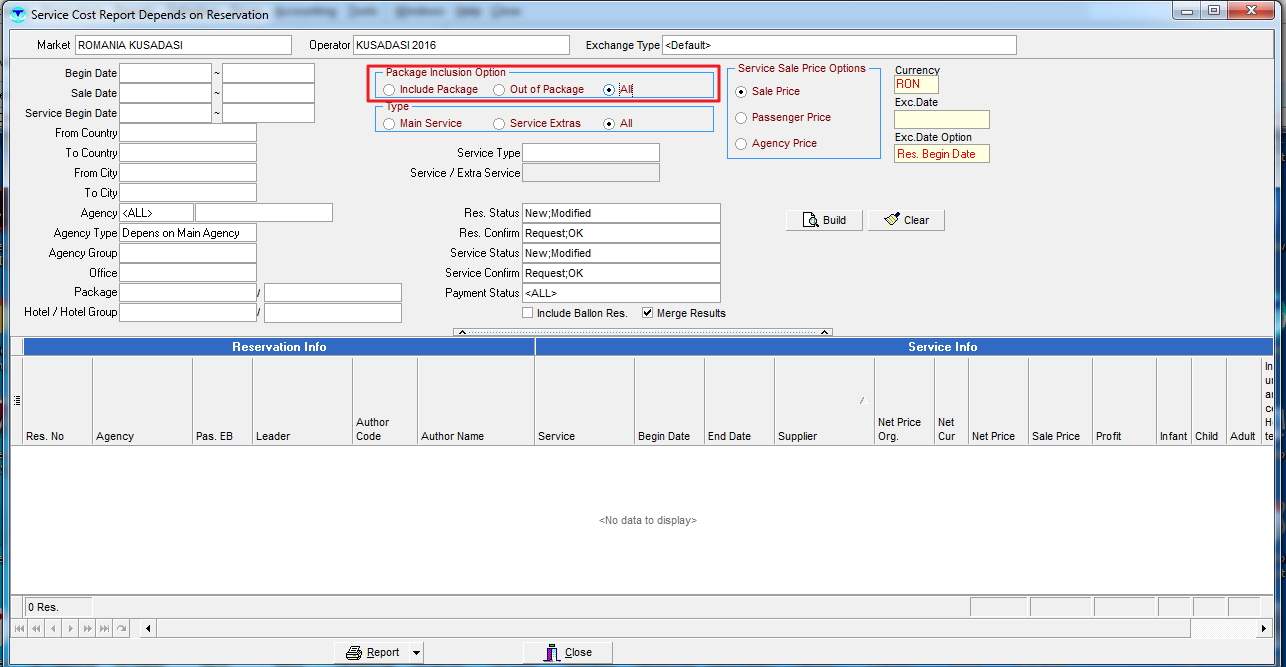
Task: Click the previous page navigator arrow
Action: 37,628
